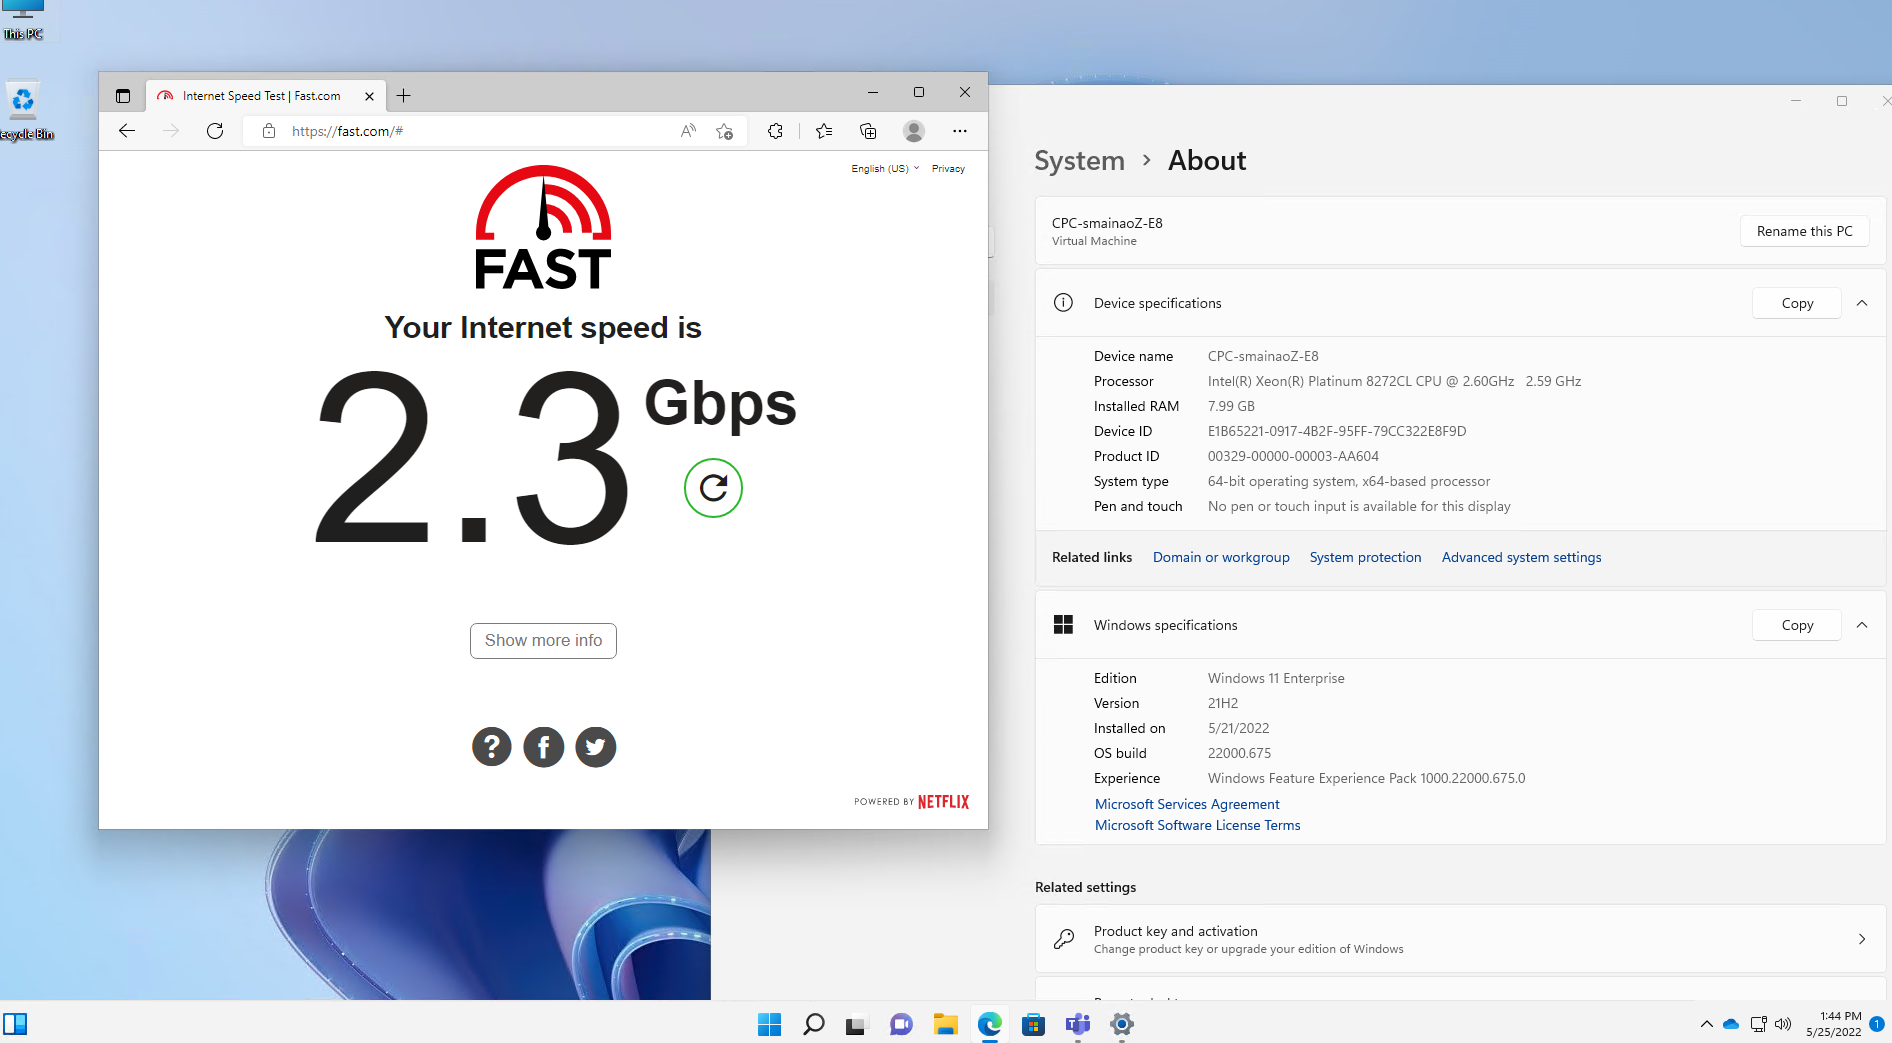Click the Netflix logo link
The width and height of the screenshot is (1892, 1043).
coord(943,802)
